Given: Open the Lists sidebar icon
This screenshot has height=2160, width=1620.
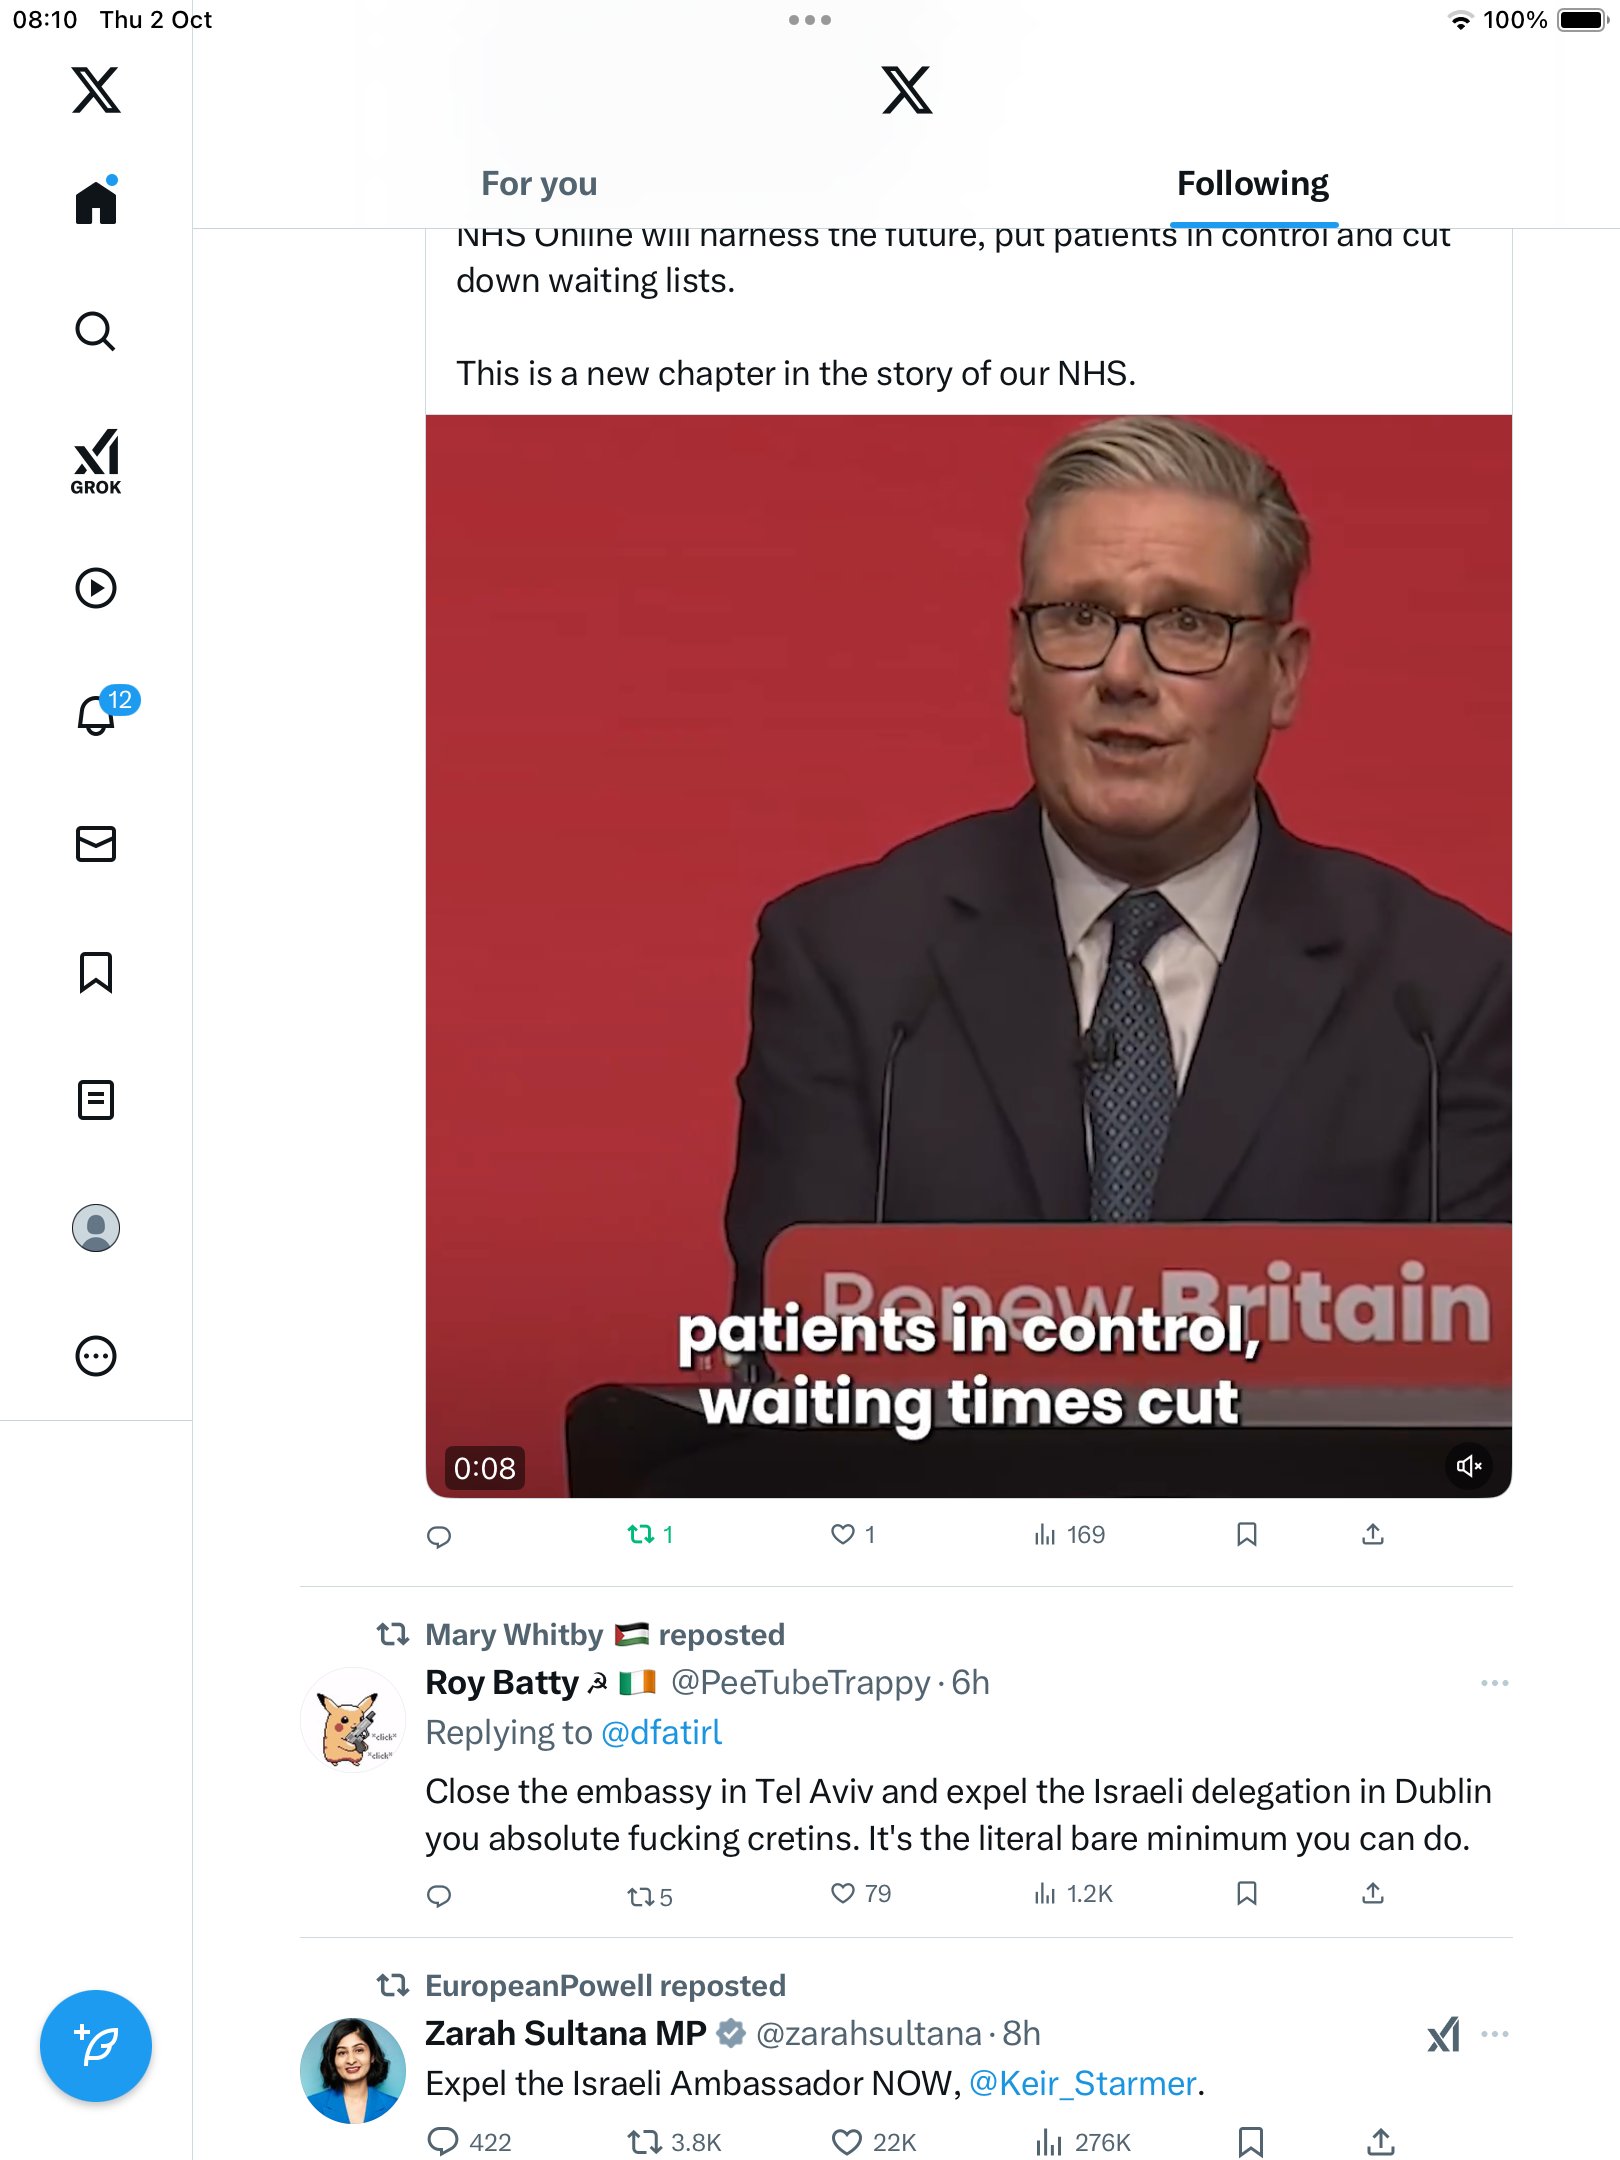Looking at the screenshot, I should point(96,1100).
